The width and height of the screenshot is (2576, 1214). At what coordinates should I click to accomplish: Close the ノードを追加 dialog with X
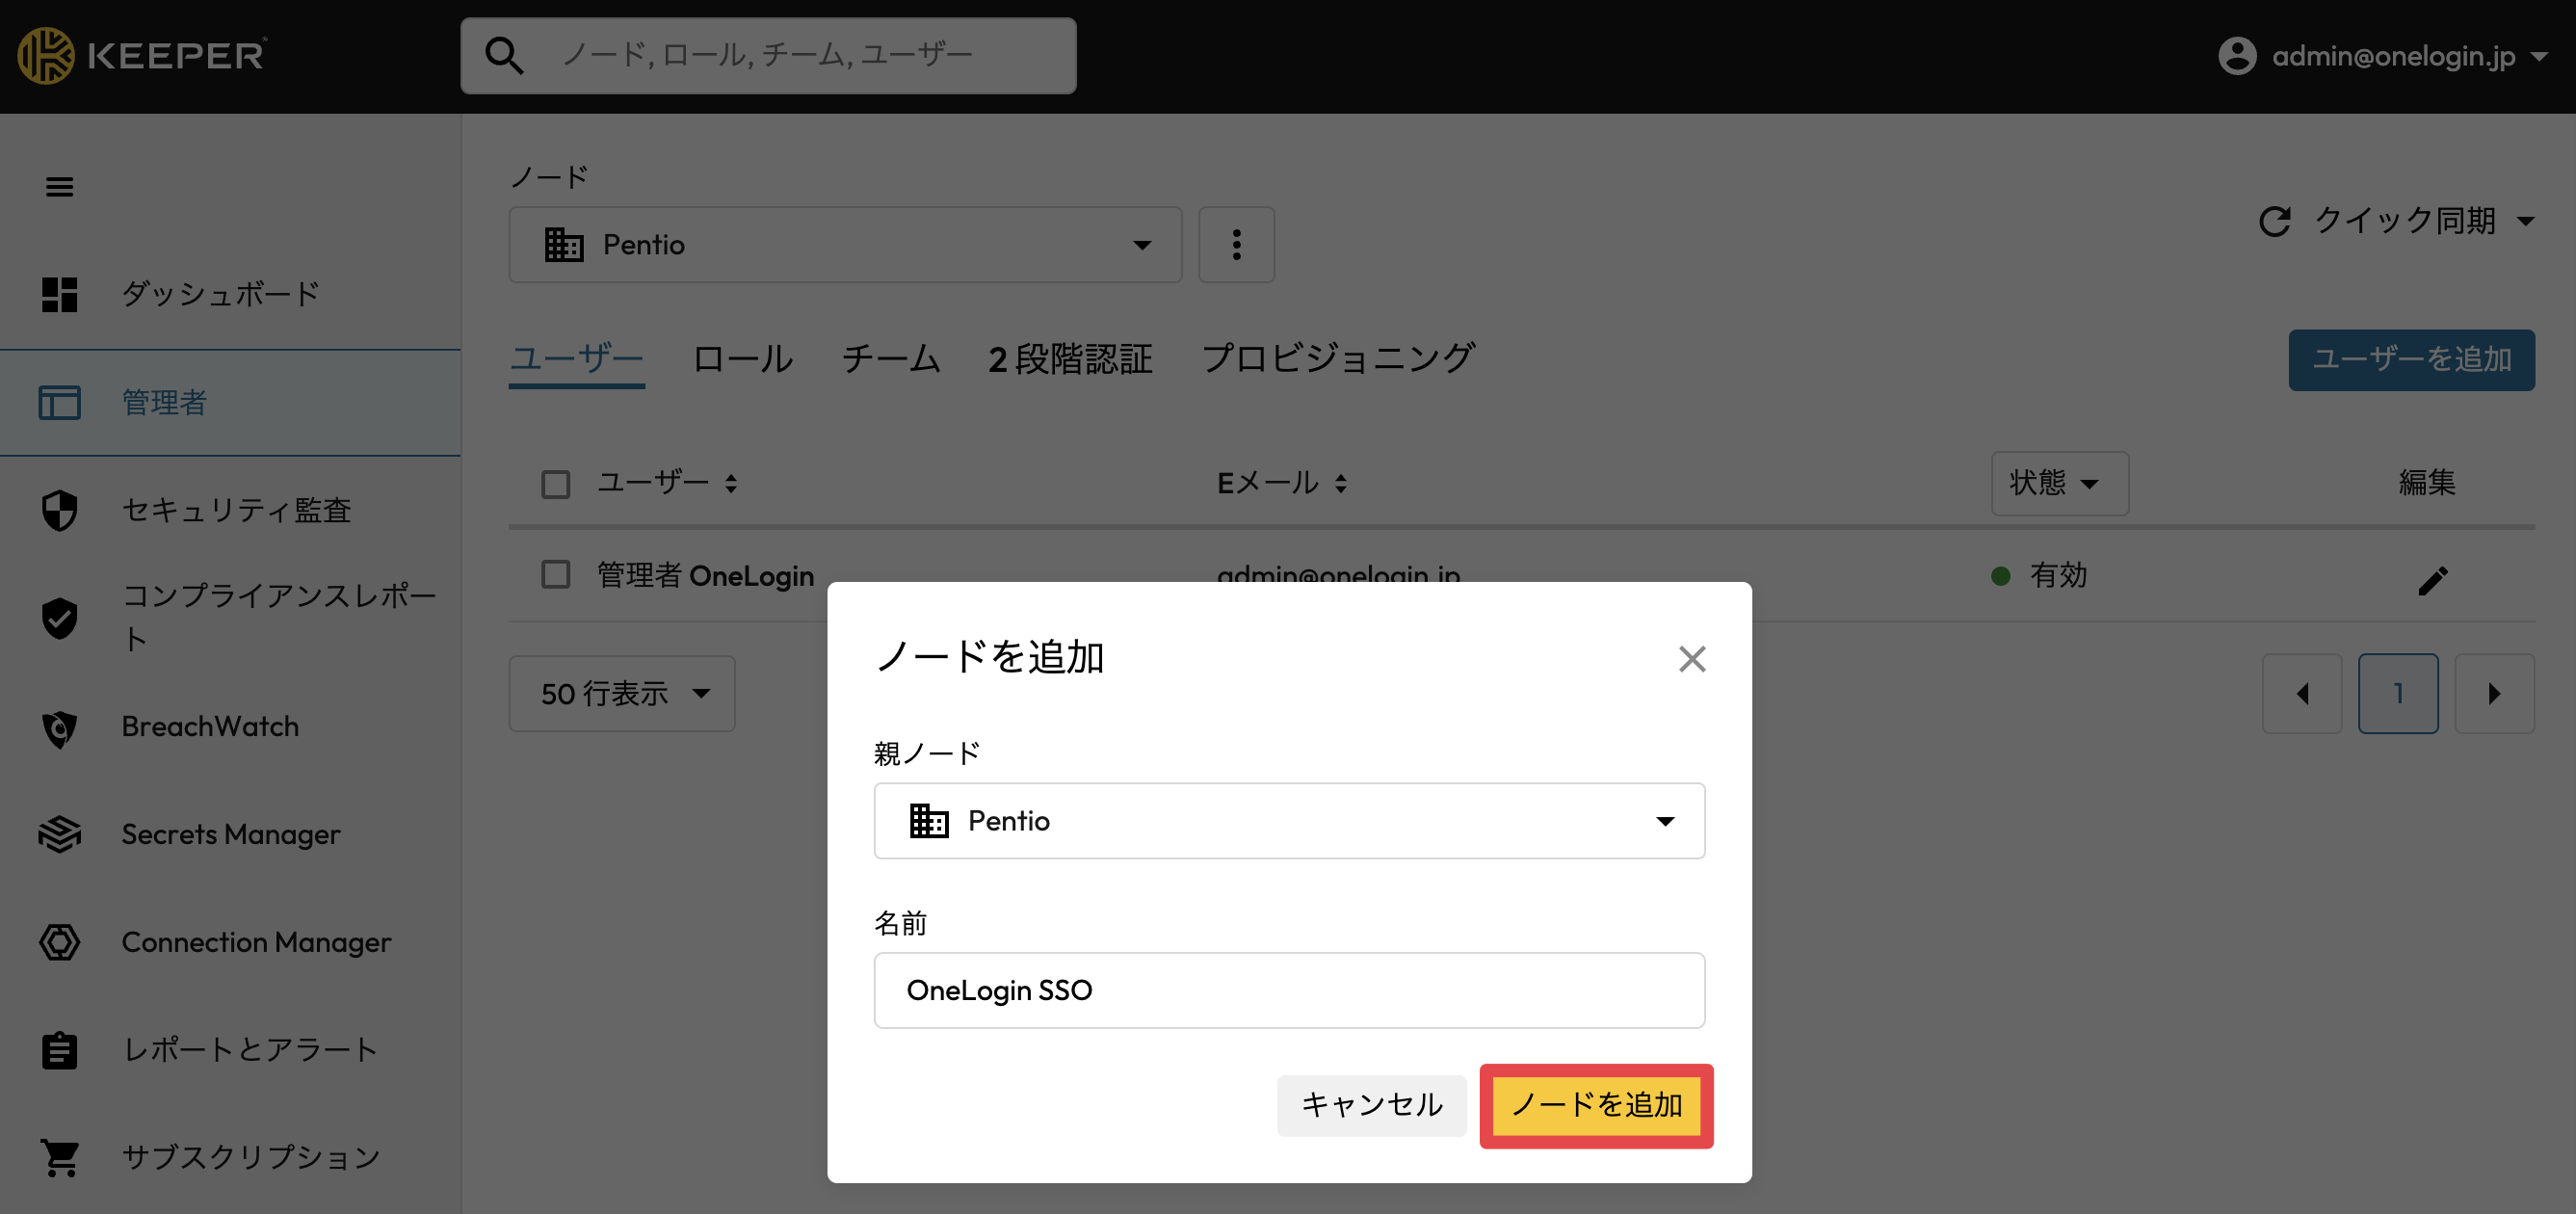point(1691,659)
